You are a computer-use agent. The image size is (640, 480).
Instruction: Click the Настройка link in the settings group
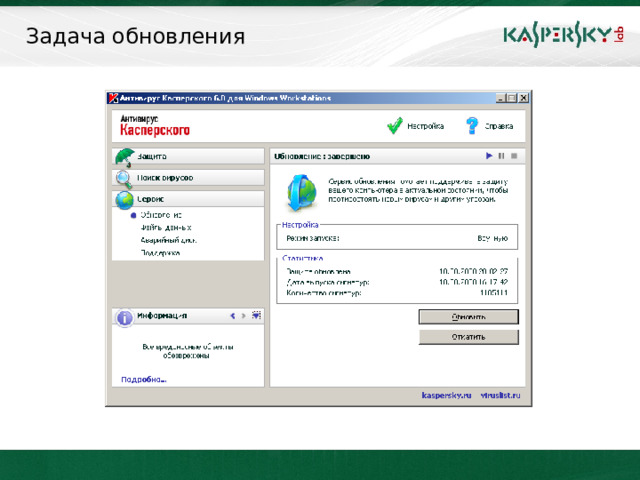(x=300, y=225)
